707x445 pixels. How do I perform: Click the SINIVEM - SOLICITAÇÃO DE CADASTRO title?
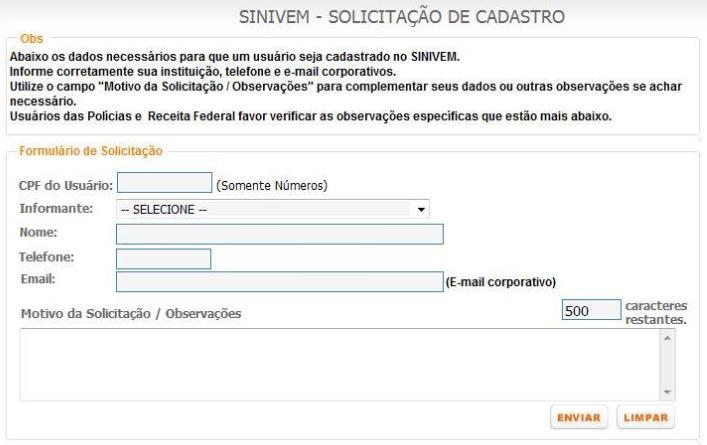pos(401,18)
